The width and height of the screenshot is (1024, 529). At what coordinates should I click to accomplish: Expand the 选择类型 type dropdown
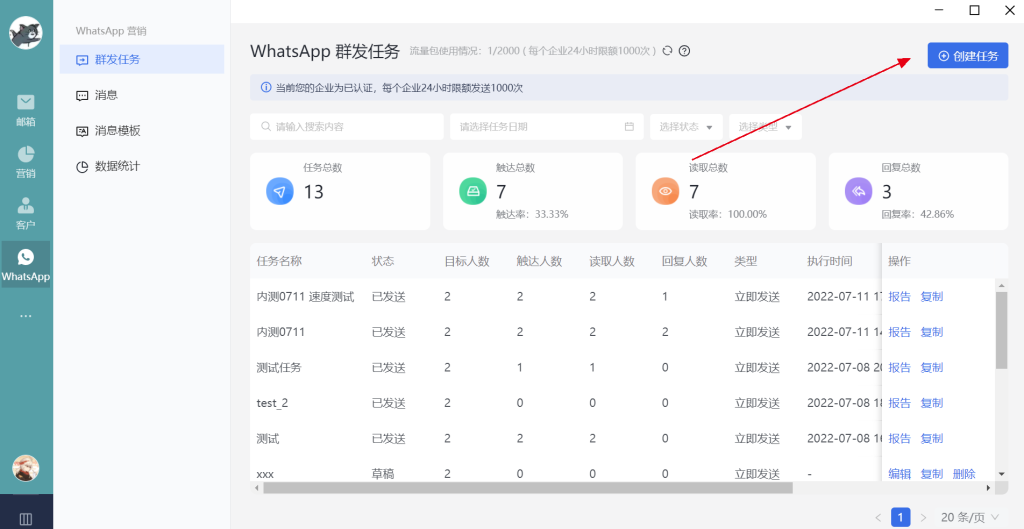tap(765, 127)
